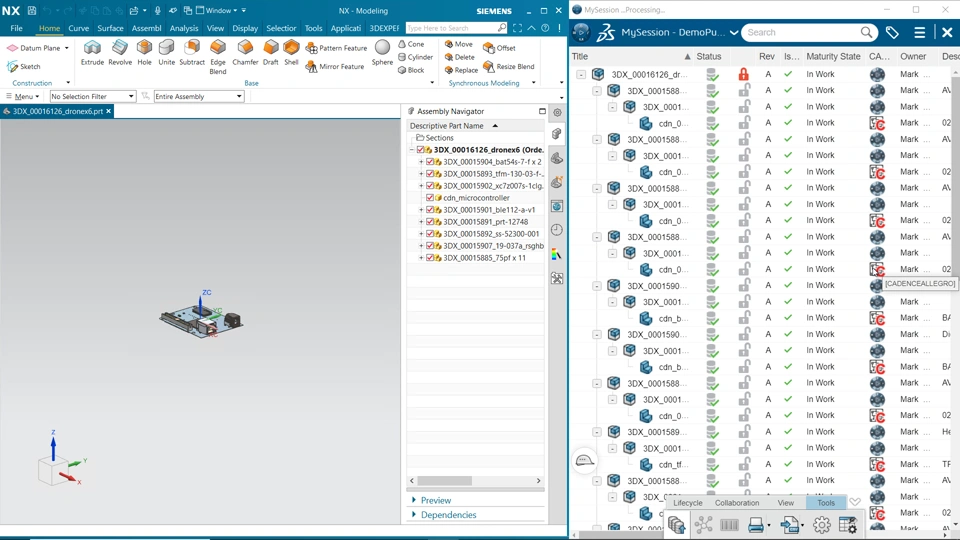Select the Draft tool
The height and width of the screenshot is (540, 960).
click(x=271, y=53)
